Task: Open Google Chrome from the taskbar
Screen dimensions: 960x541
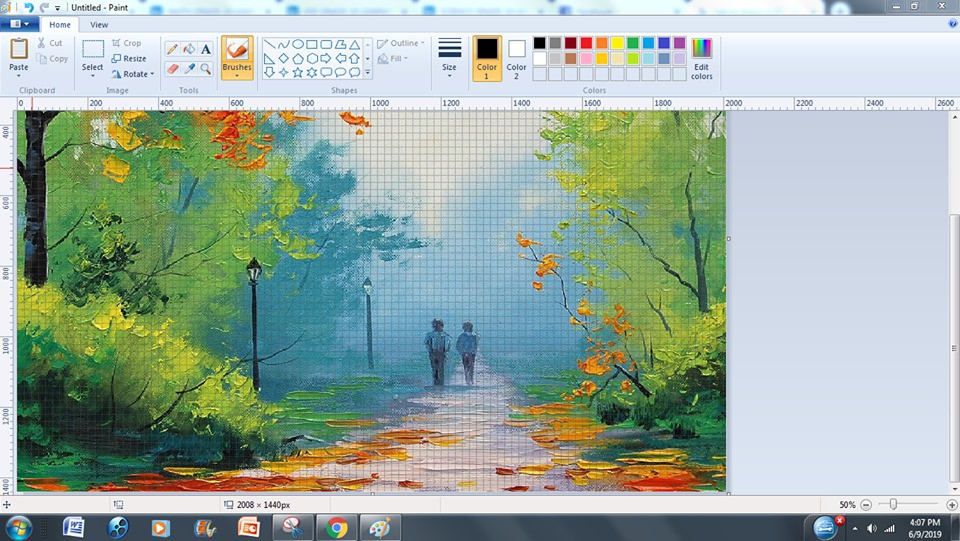Action: point(337,527)
